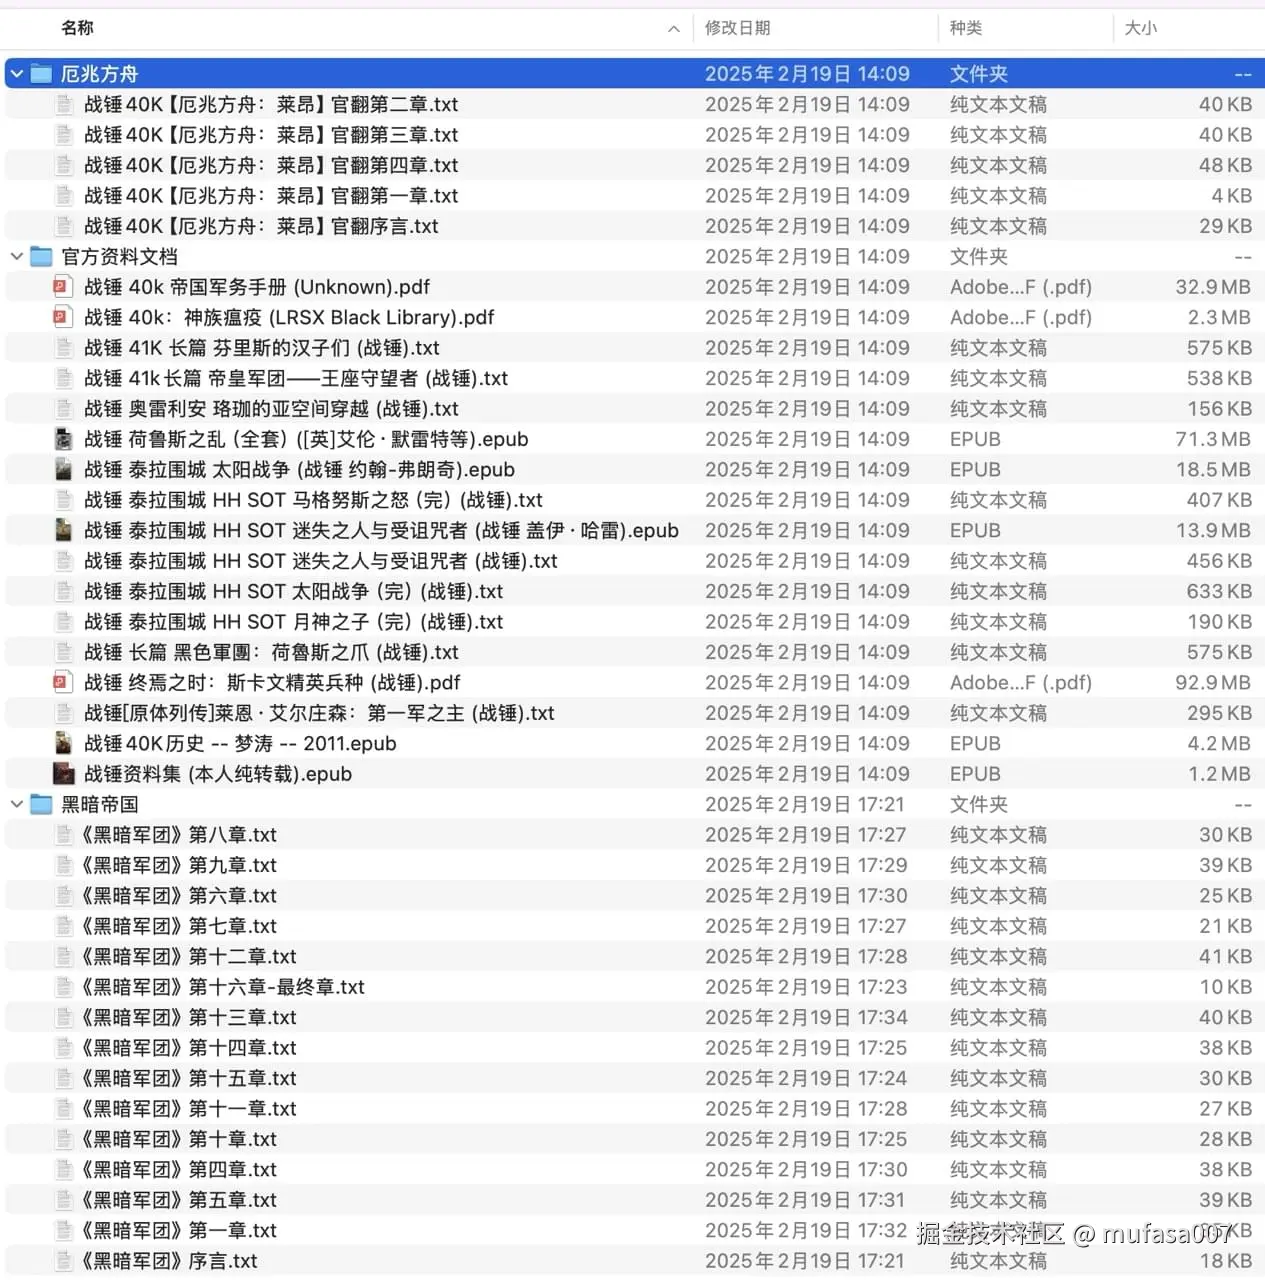This screenshot has height=1280, width=1265.
Task: Click EPUB cover icon of 战锤资料集
Action: point(63,774)
